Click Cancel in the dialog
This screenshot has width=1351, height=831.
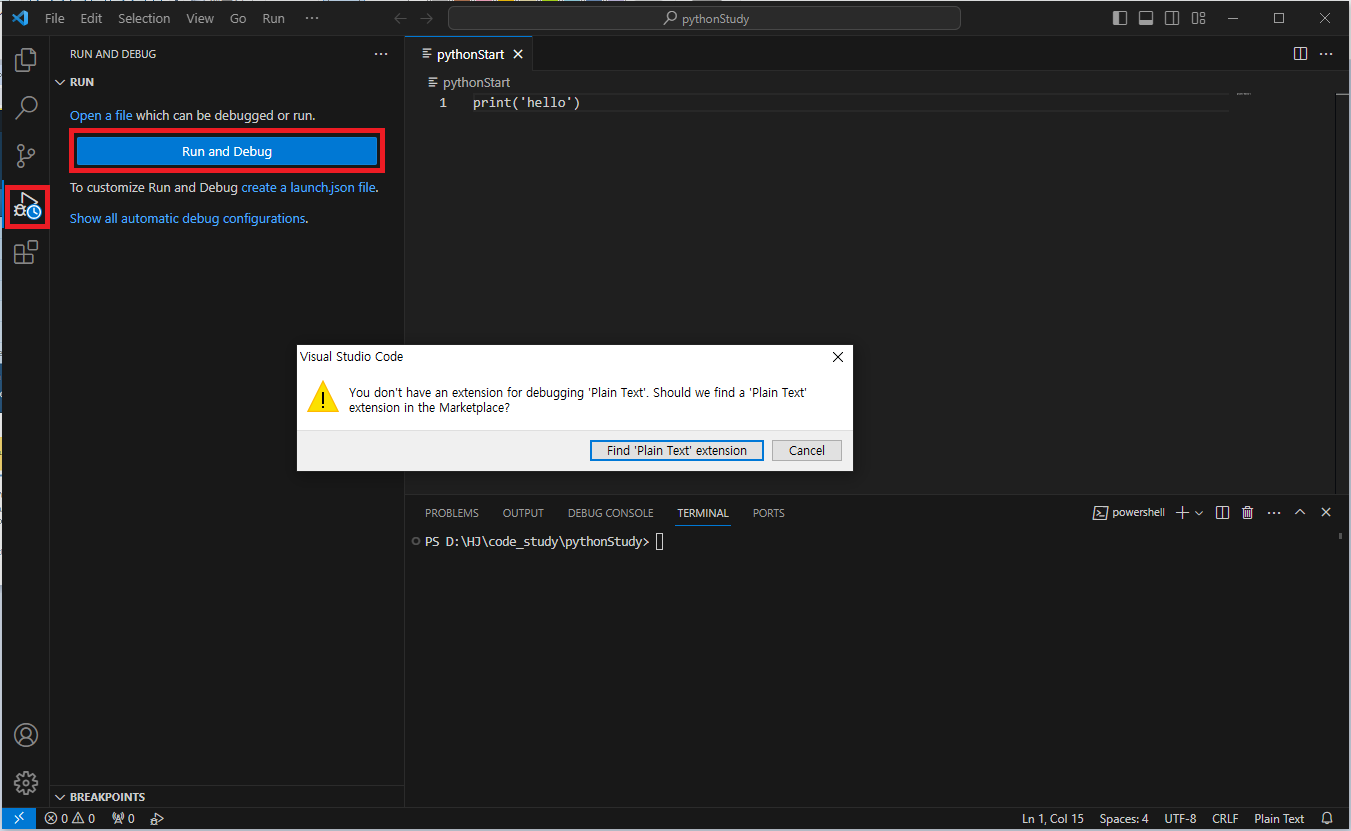click(x=807, y=451)
